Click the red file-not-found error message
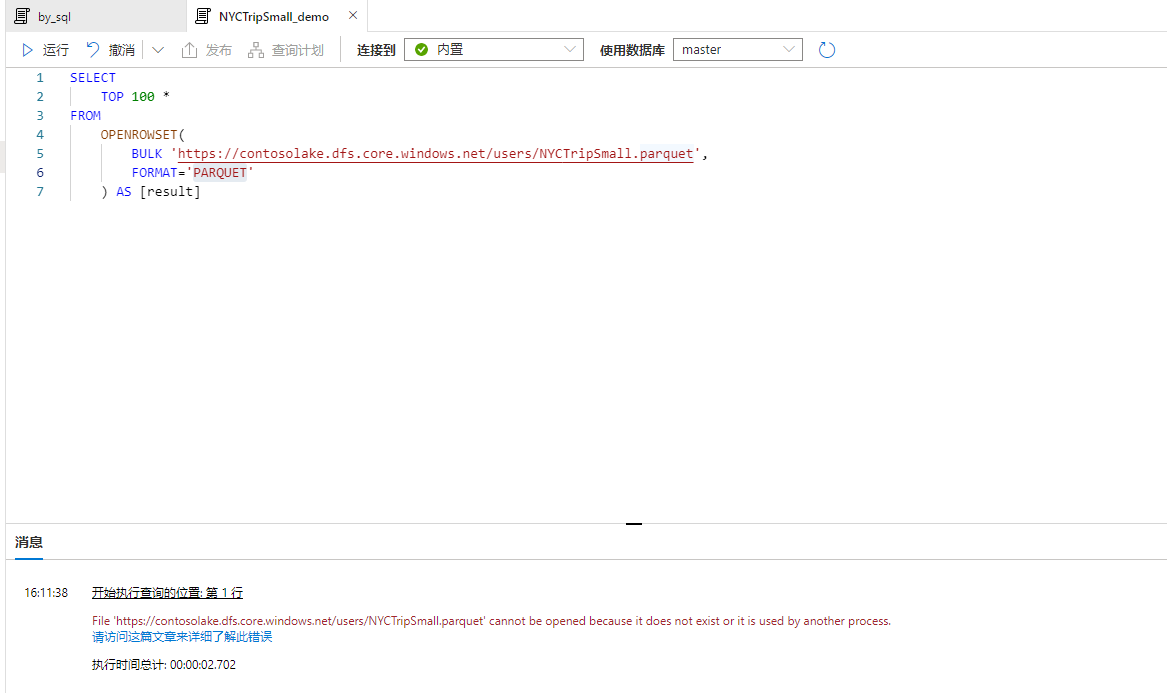The height and width of the screenshot is (693, 1167). 491,621
